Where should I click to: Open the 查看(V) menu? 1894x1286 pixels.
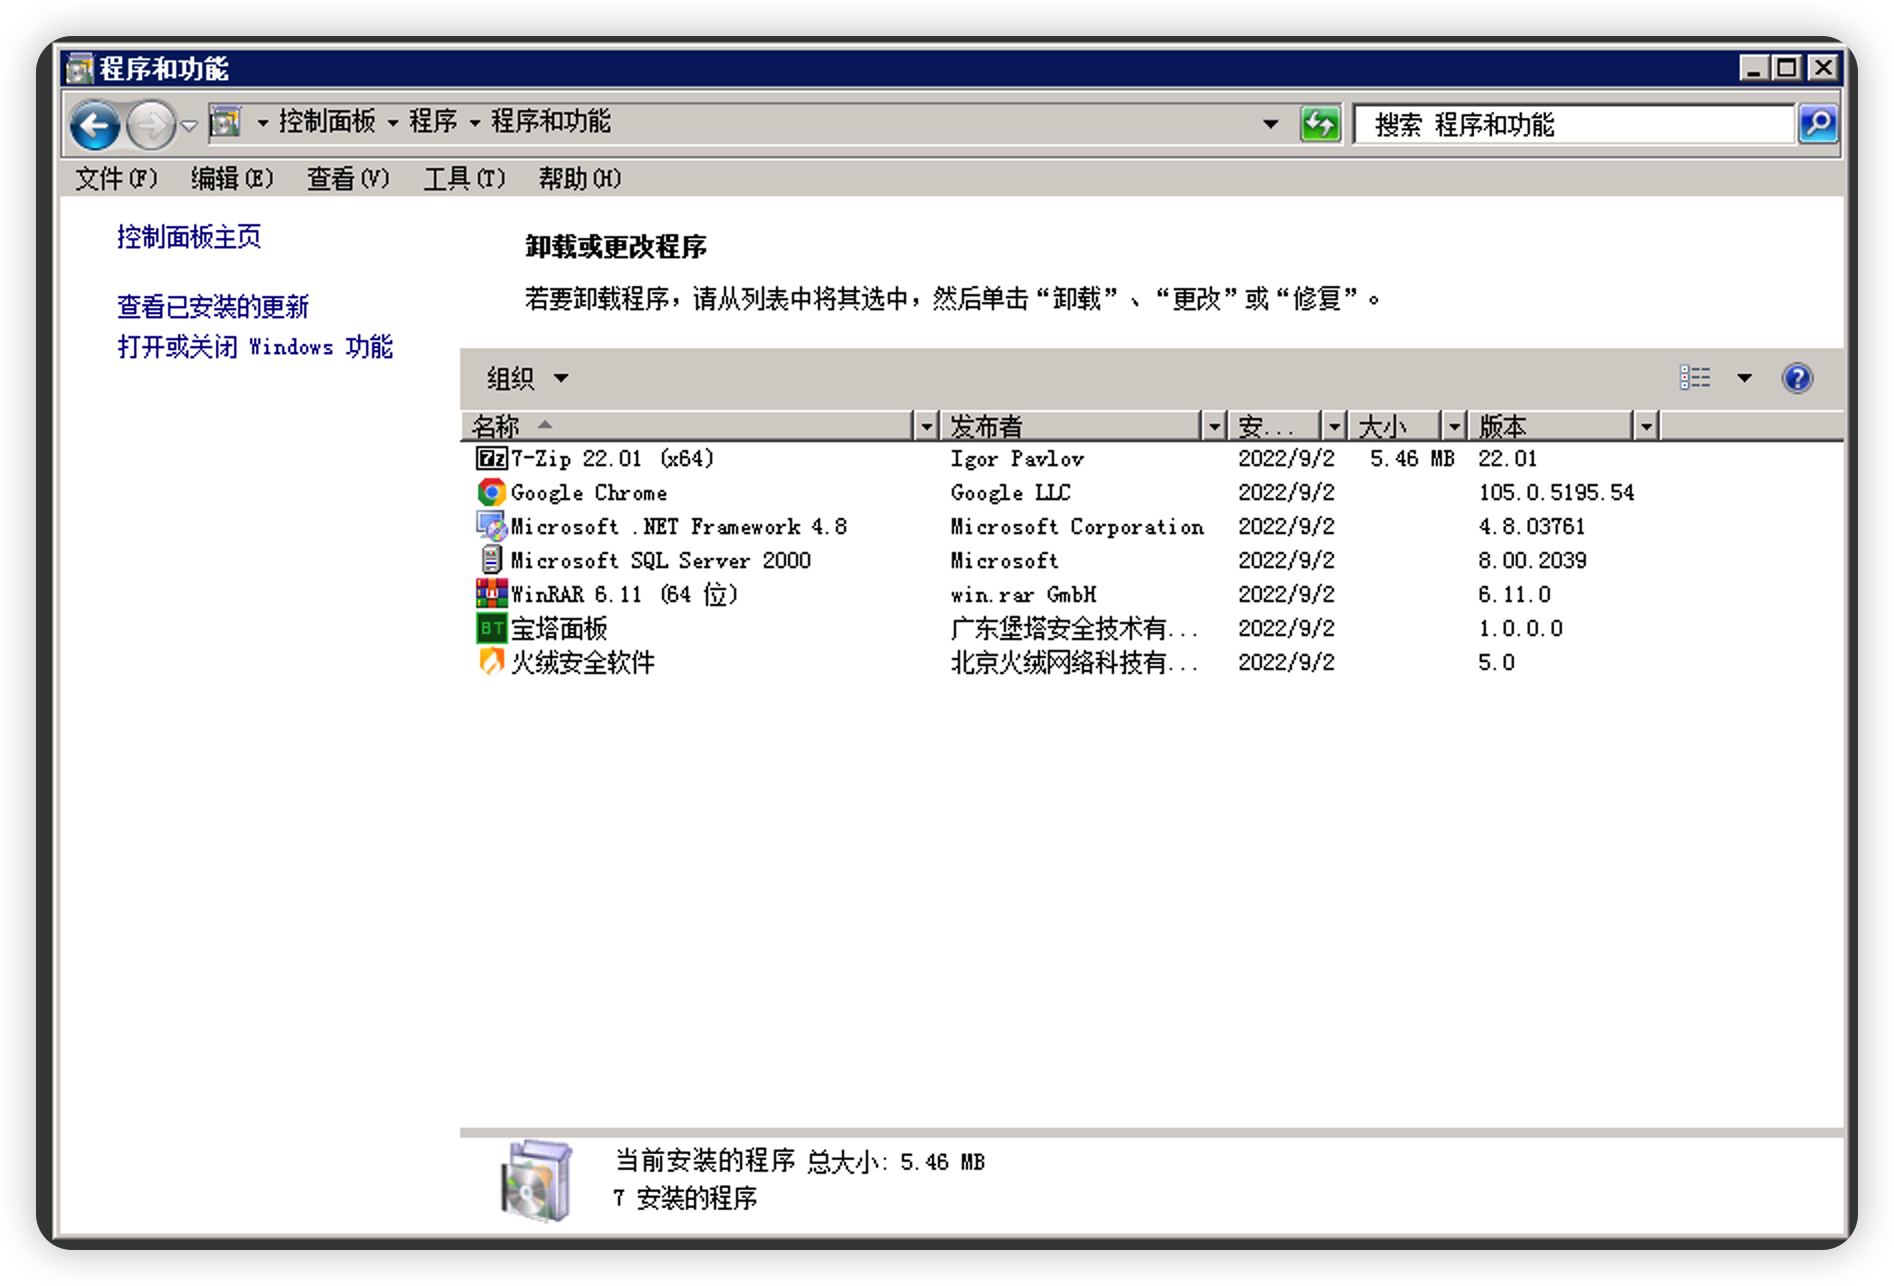[348, 178]
